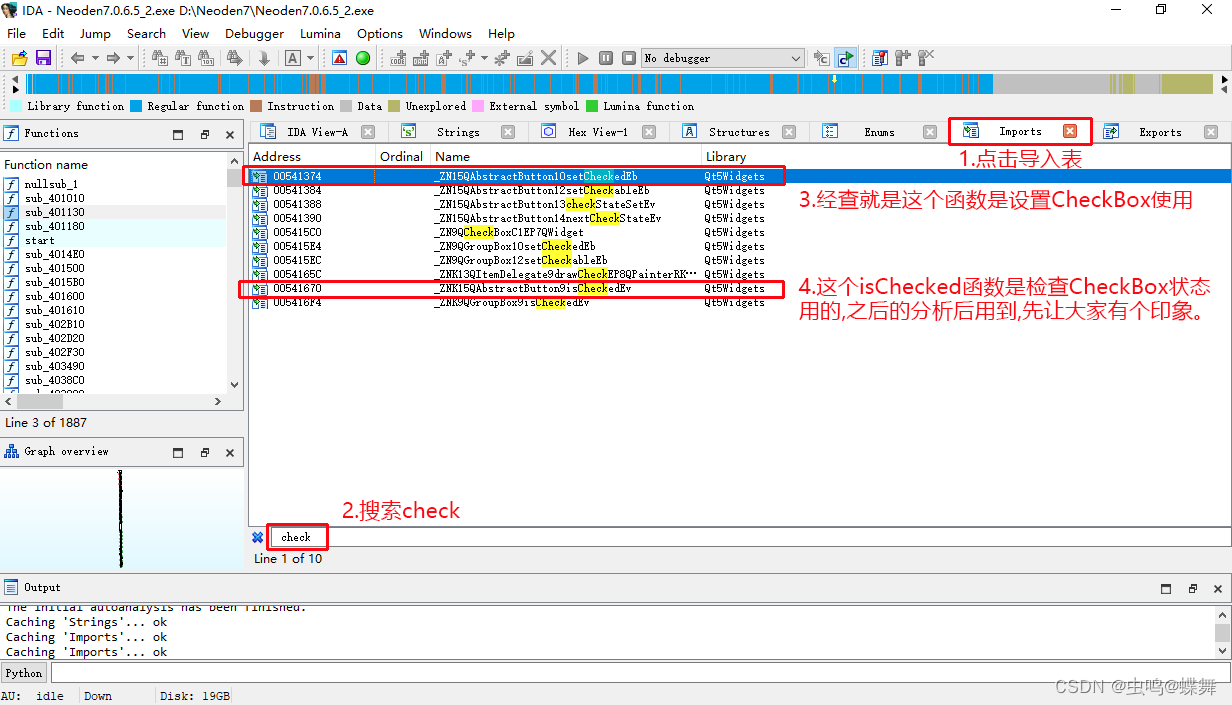The height and width of the screenshot is (705, 1232).
Task: Click the binoculars search-immediate-value icon
Action: (x=160, y=58)
